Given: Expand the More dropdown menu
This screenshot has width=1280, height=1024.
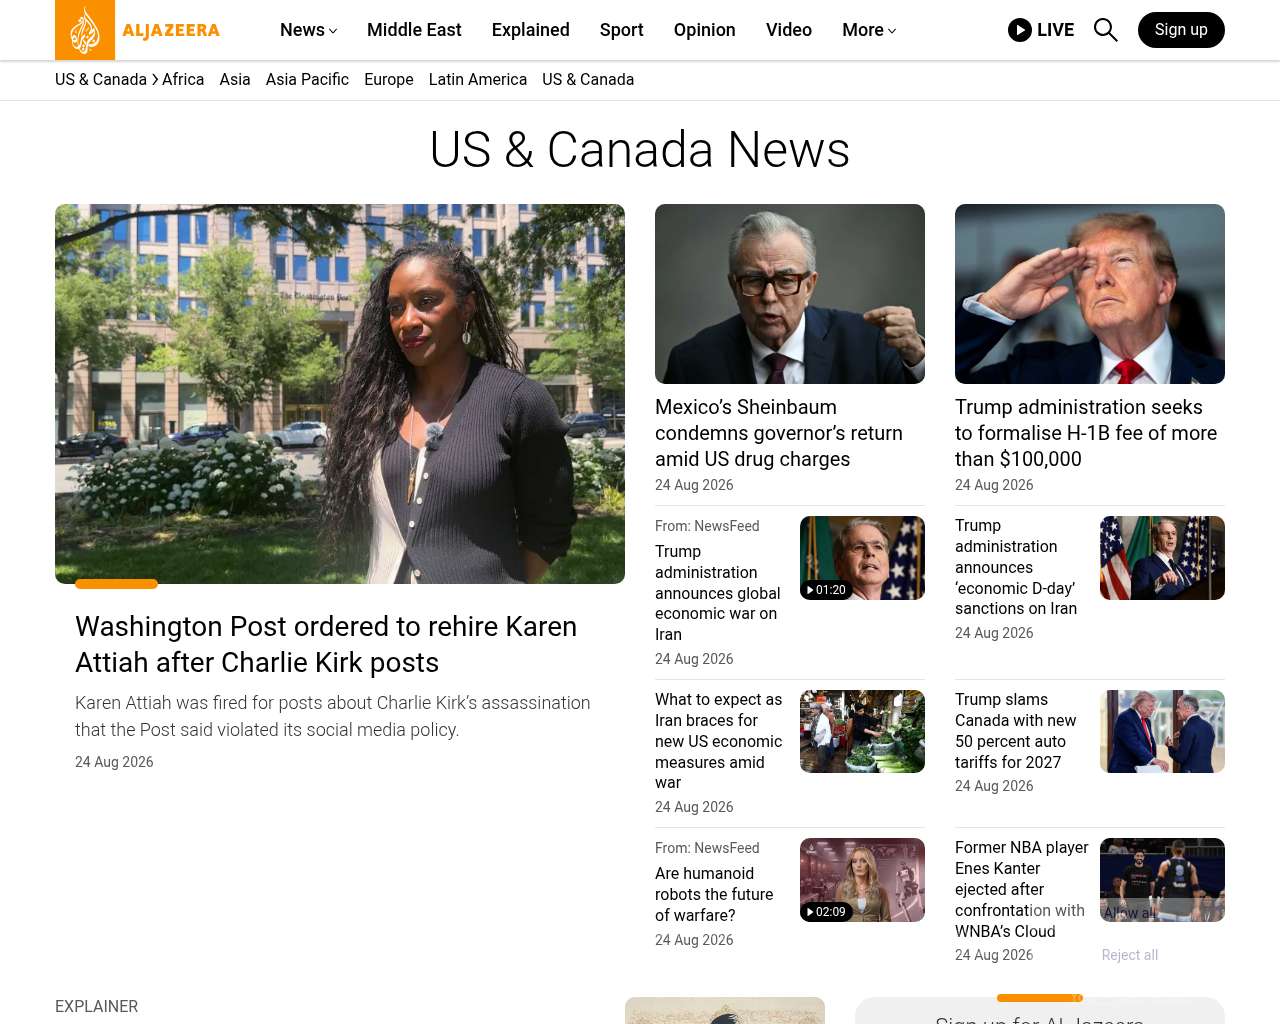Looking at the screenshot, I should [x=869, y=30].
